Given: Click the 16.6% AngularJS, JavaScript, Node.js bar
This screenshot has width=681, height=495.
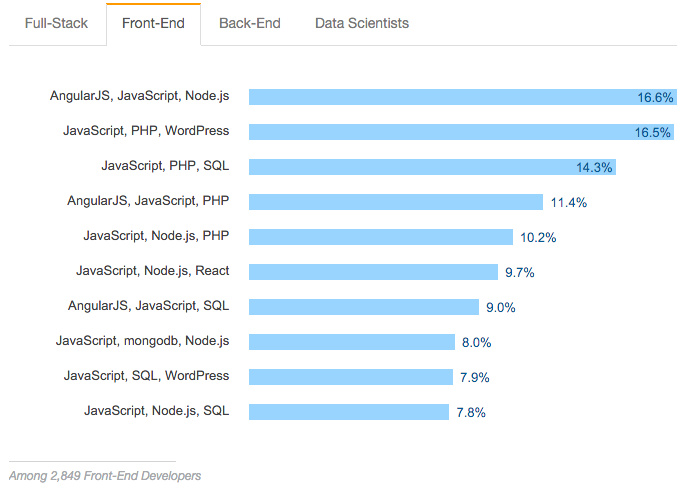Looking at the screenshot, I should point(463,97).
